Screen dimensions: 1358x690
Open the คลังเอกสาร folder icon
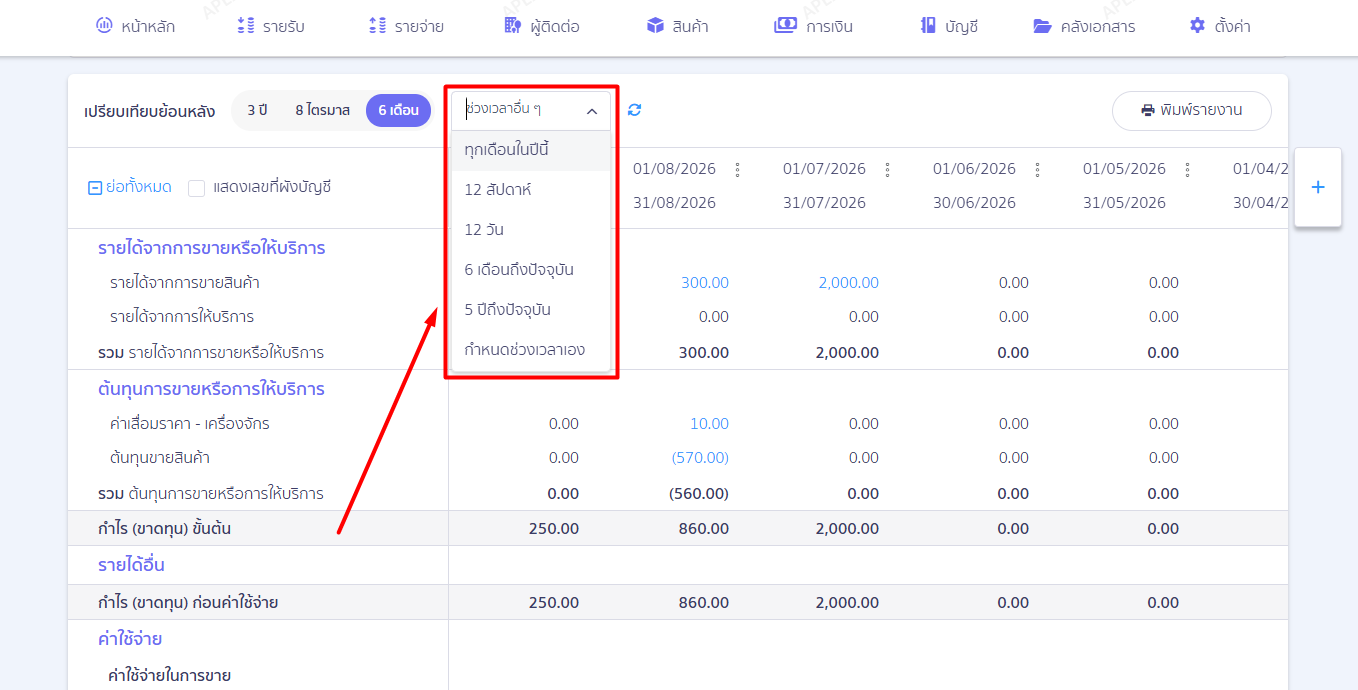pyautogui.click(x=1043, y=26)
